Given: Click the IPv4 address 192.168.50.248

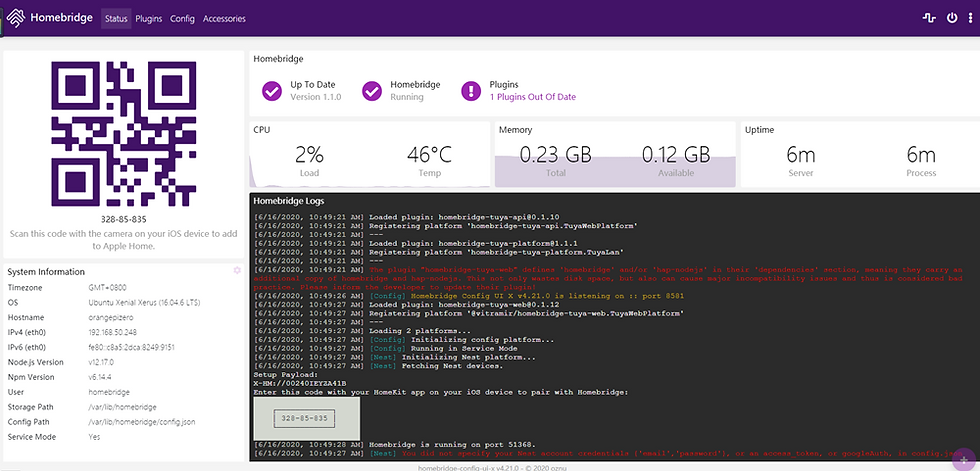Looking at the screenshot, I should [x=112, y=332].
